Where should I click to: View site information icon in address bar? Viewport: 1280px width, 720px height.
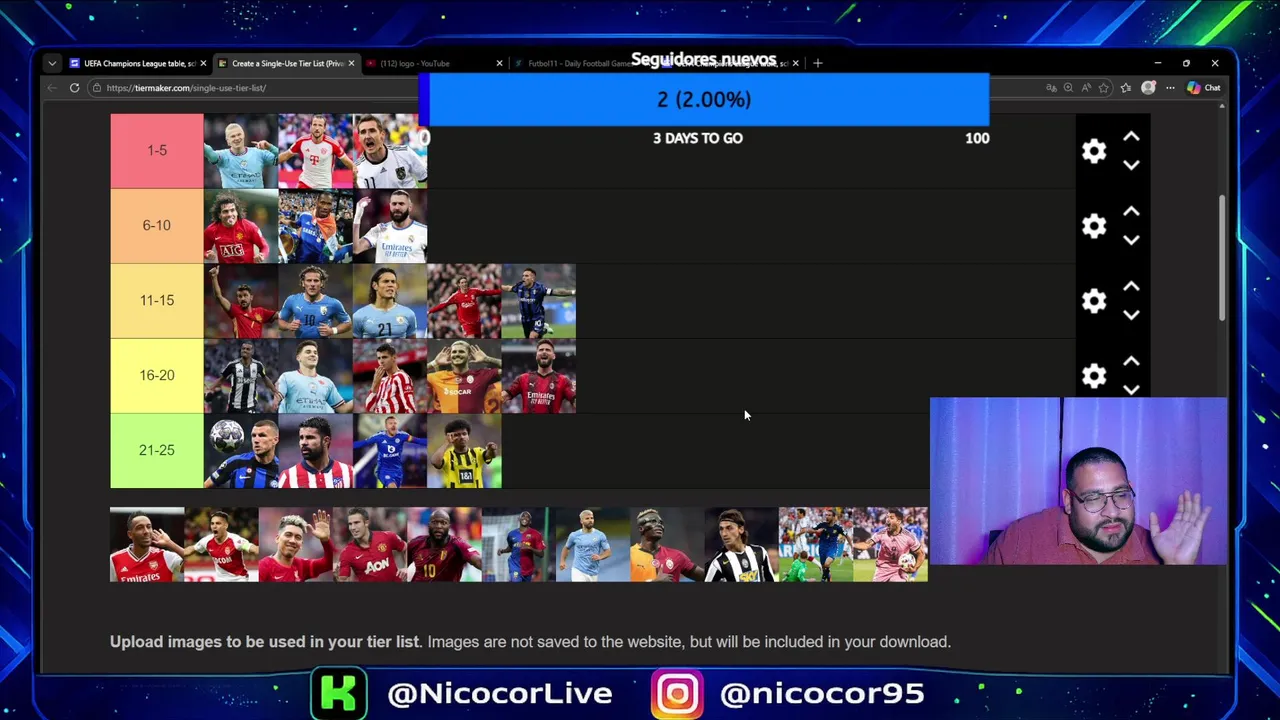97,88
